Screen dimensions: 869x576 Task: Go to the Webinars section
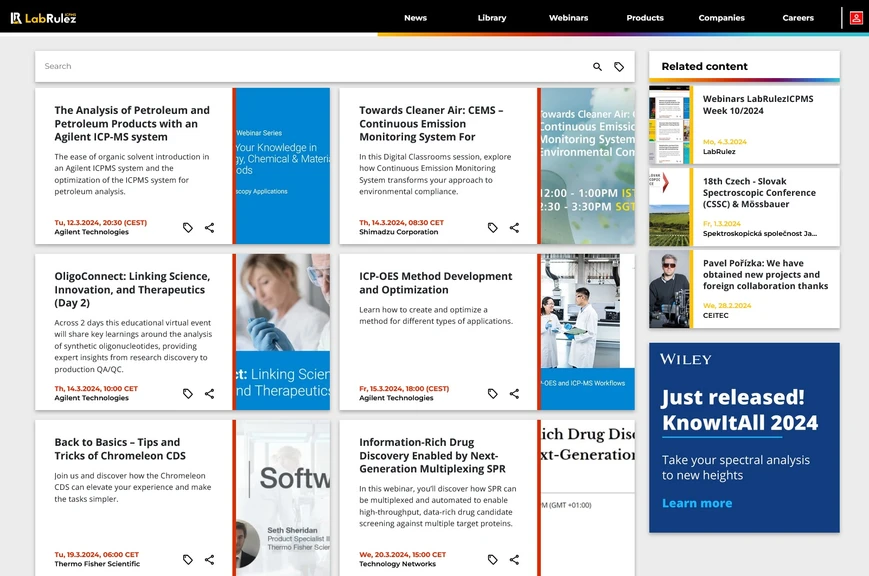[x=569, y=18]
